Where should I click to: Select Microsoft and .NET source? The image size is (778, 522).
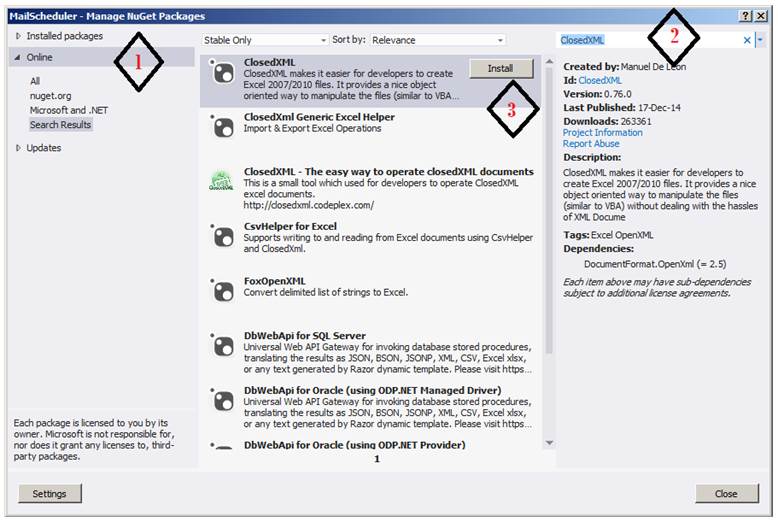tap(68, 110)
